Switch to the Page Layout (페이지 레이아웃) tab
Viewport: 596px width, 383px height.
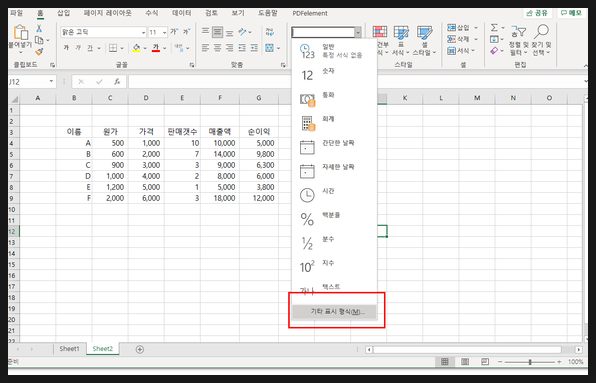108,13
